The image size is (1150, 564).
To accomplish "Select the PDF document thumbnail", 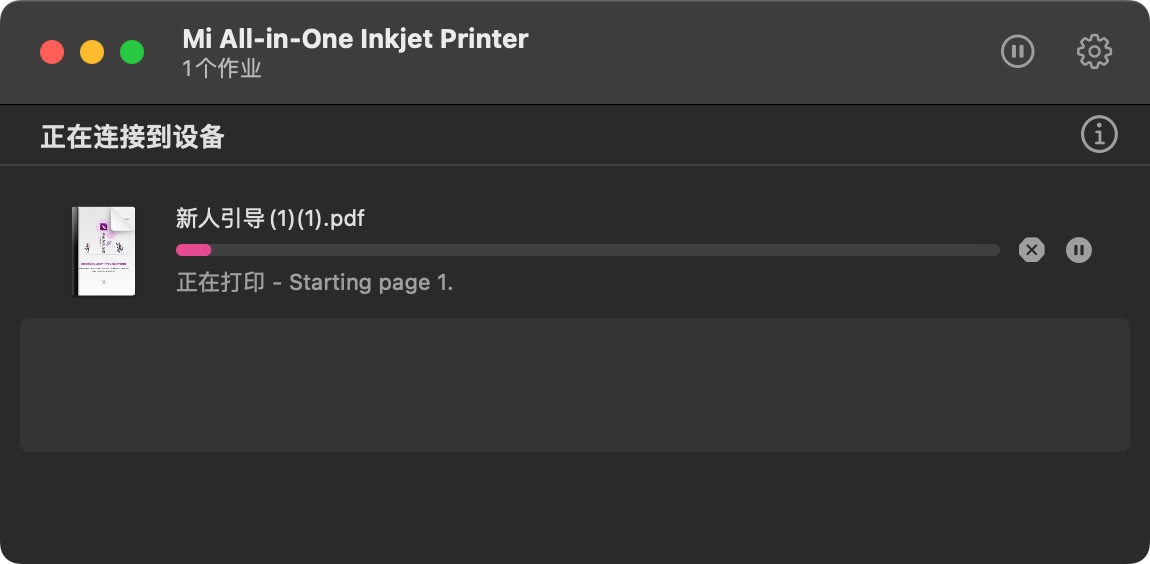I will (x=104, y=251).
